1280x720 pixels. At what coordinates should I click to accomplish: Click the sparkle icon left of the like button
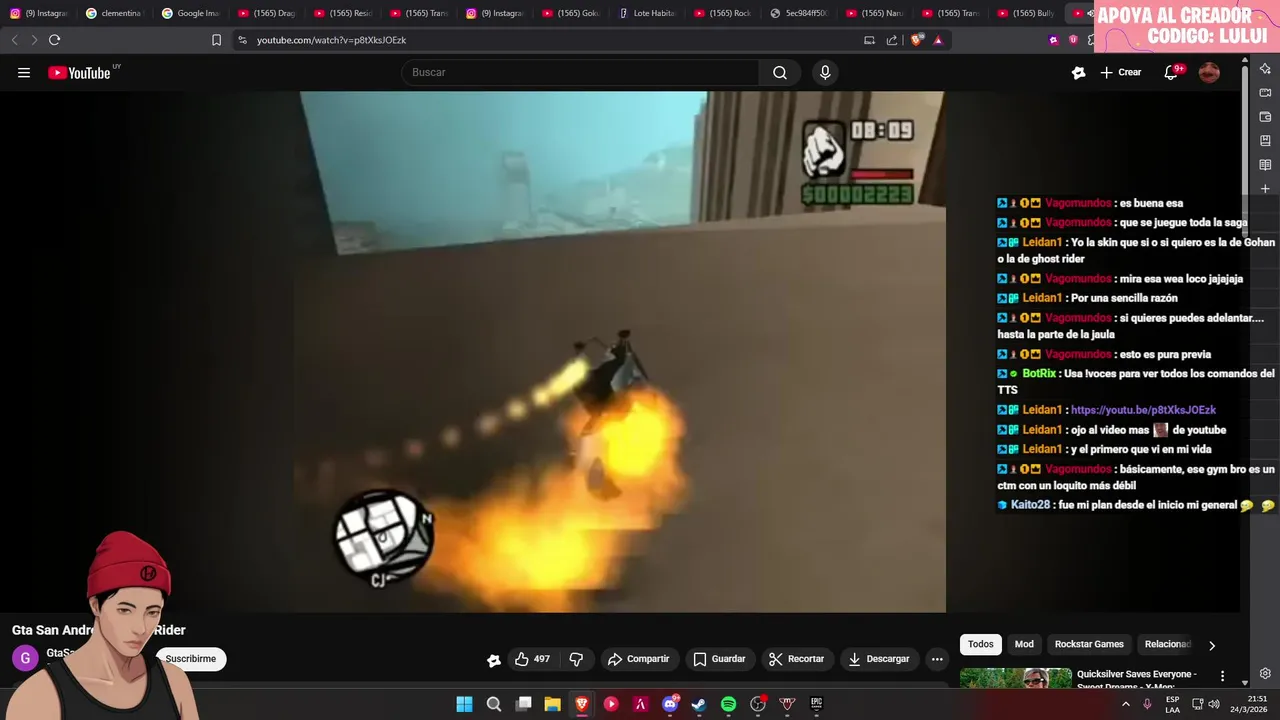click(493, 659)
